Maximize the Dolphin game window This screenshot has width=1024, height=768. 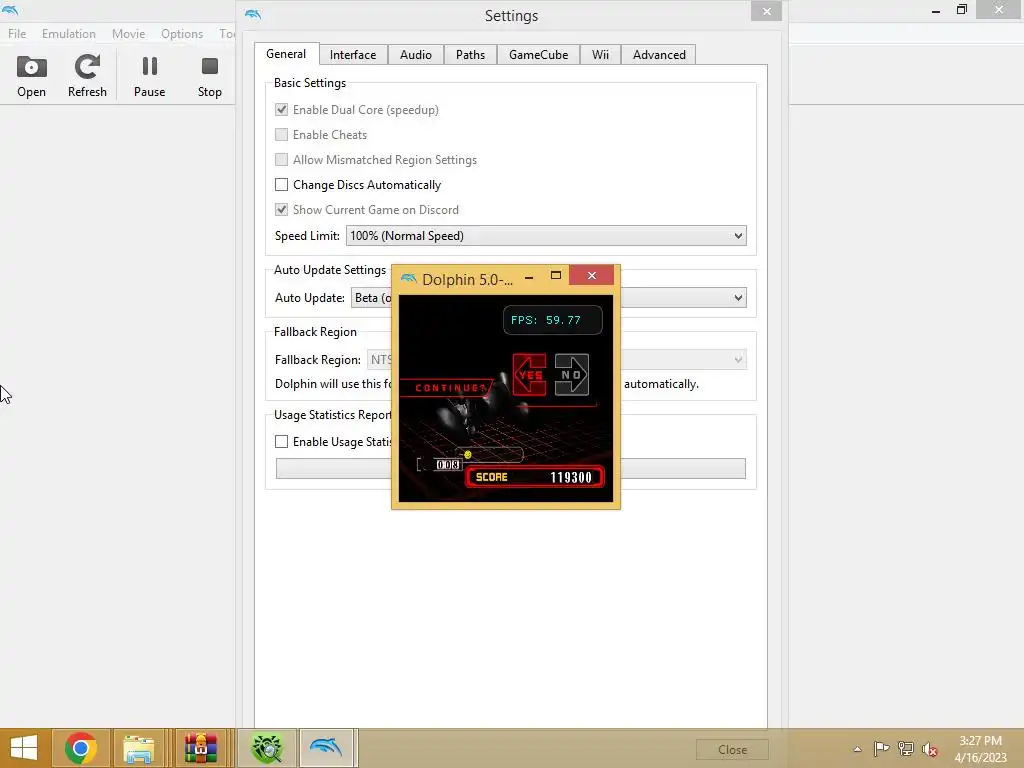click(556, 276)
